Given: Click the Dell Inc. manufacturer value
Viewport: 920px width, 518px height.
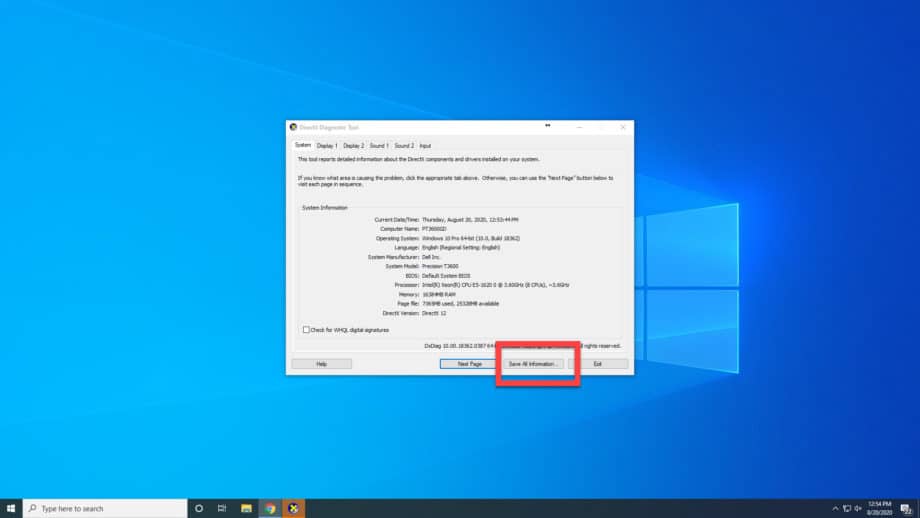Looking at the screenshot, I should [x=431, y=257].
